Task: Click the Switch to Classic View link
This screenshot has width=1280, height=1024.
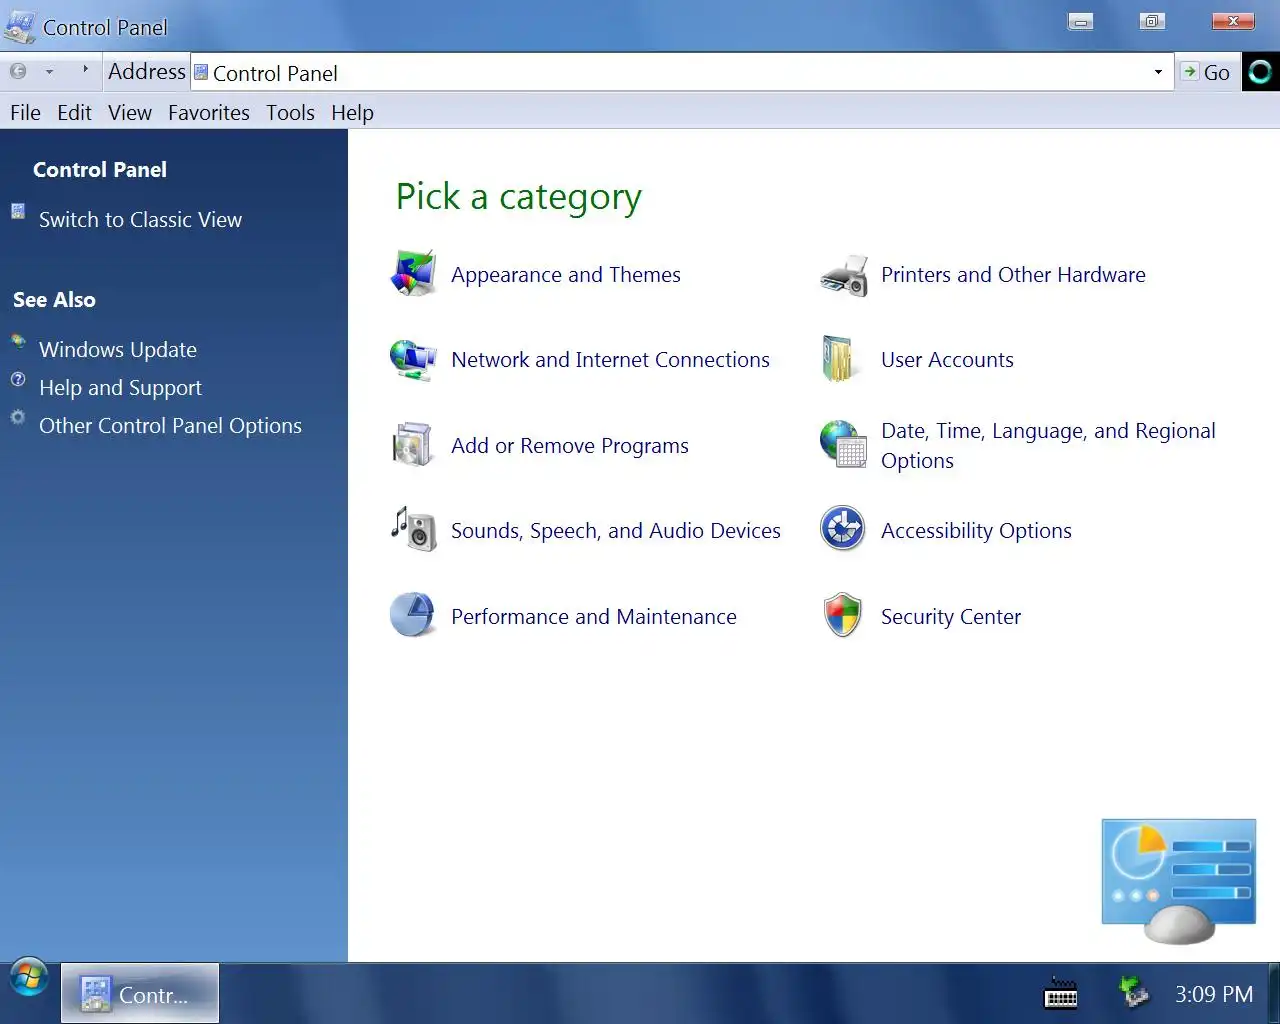Action: [140, 220]
